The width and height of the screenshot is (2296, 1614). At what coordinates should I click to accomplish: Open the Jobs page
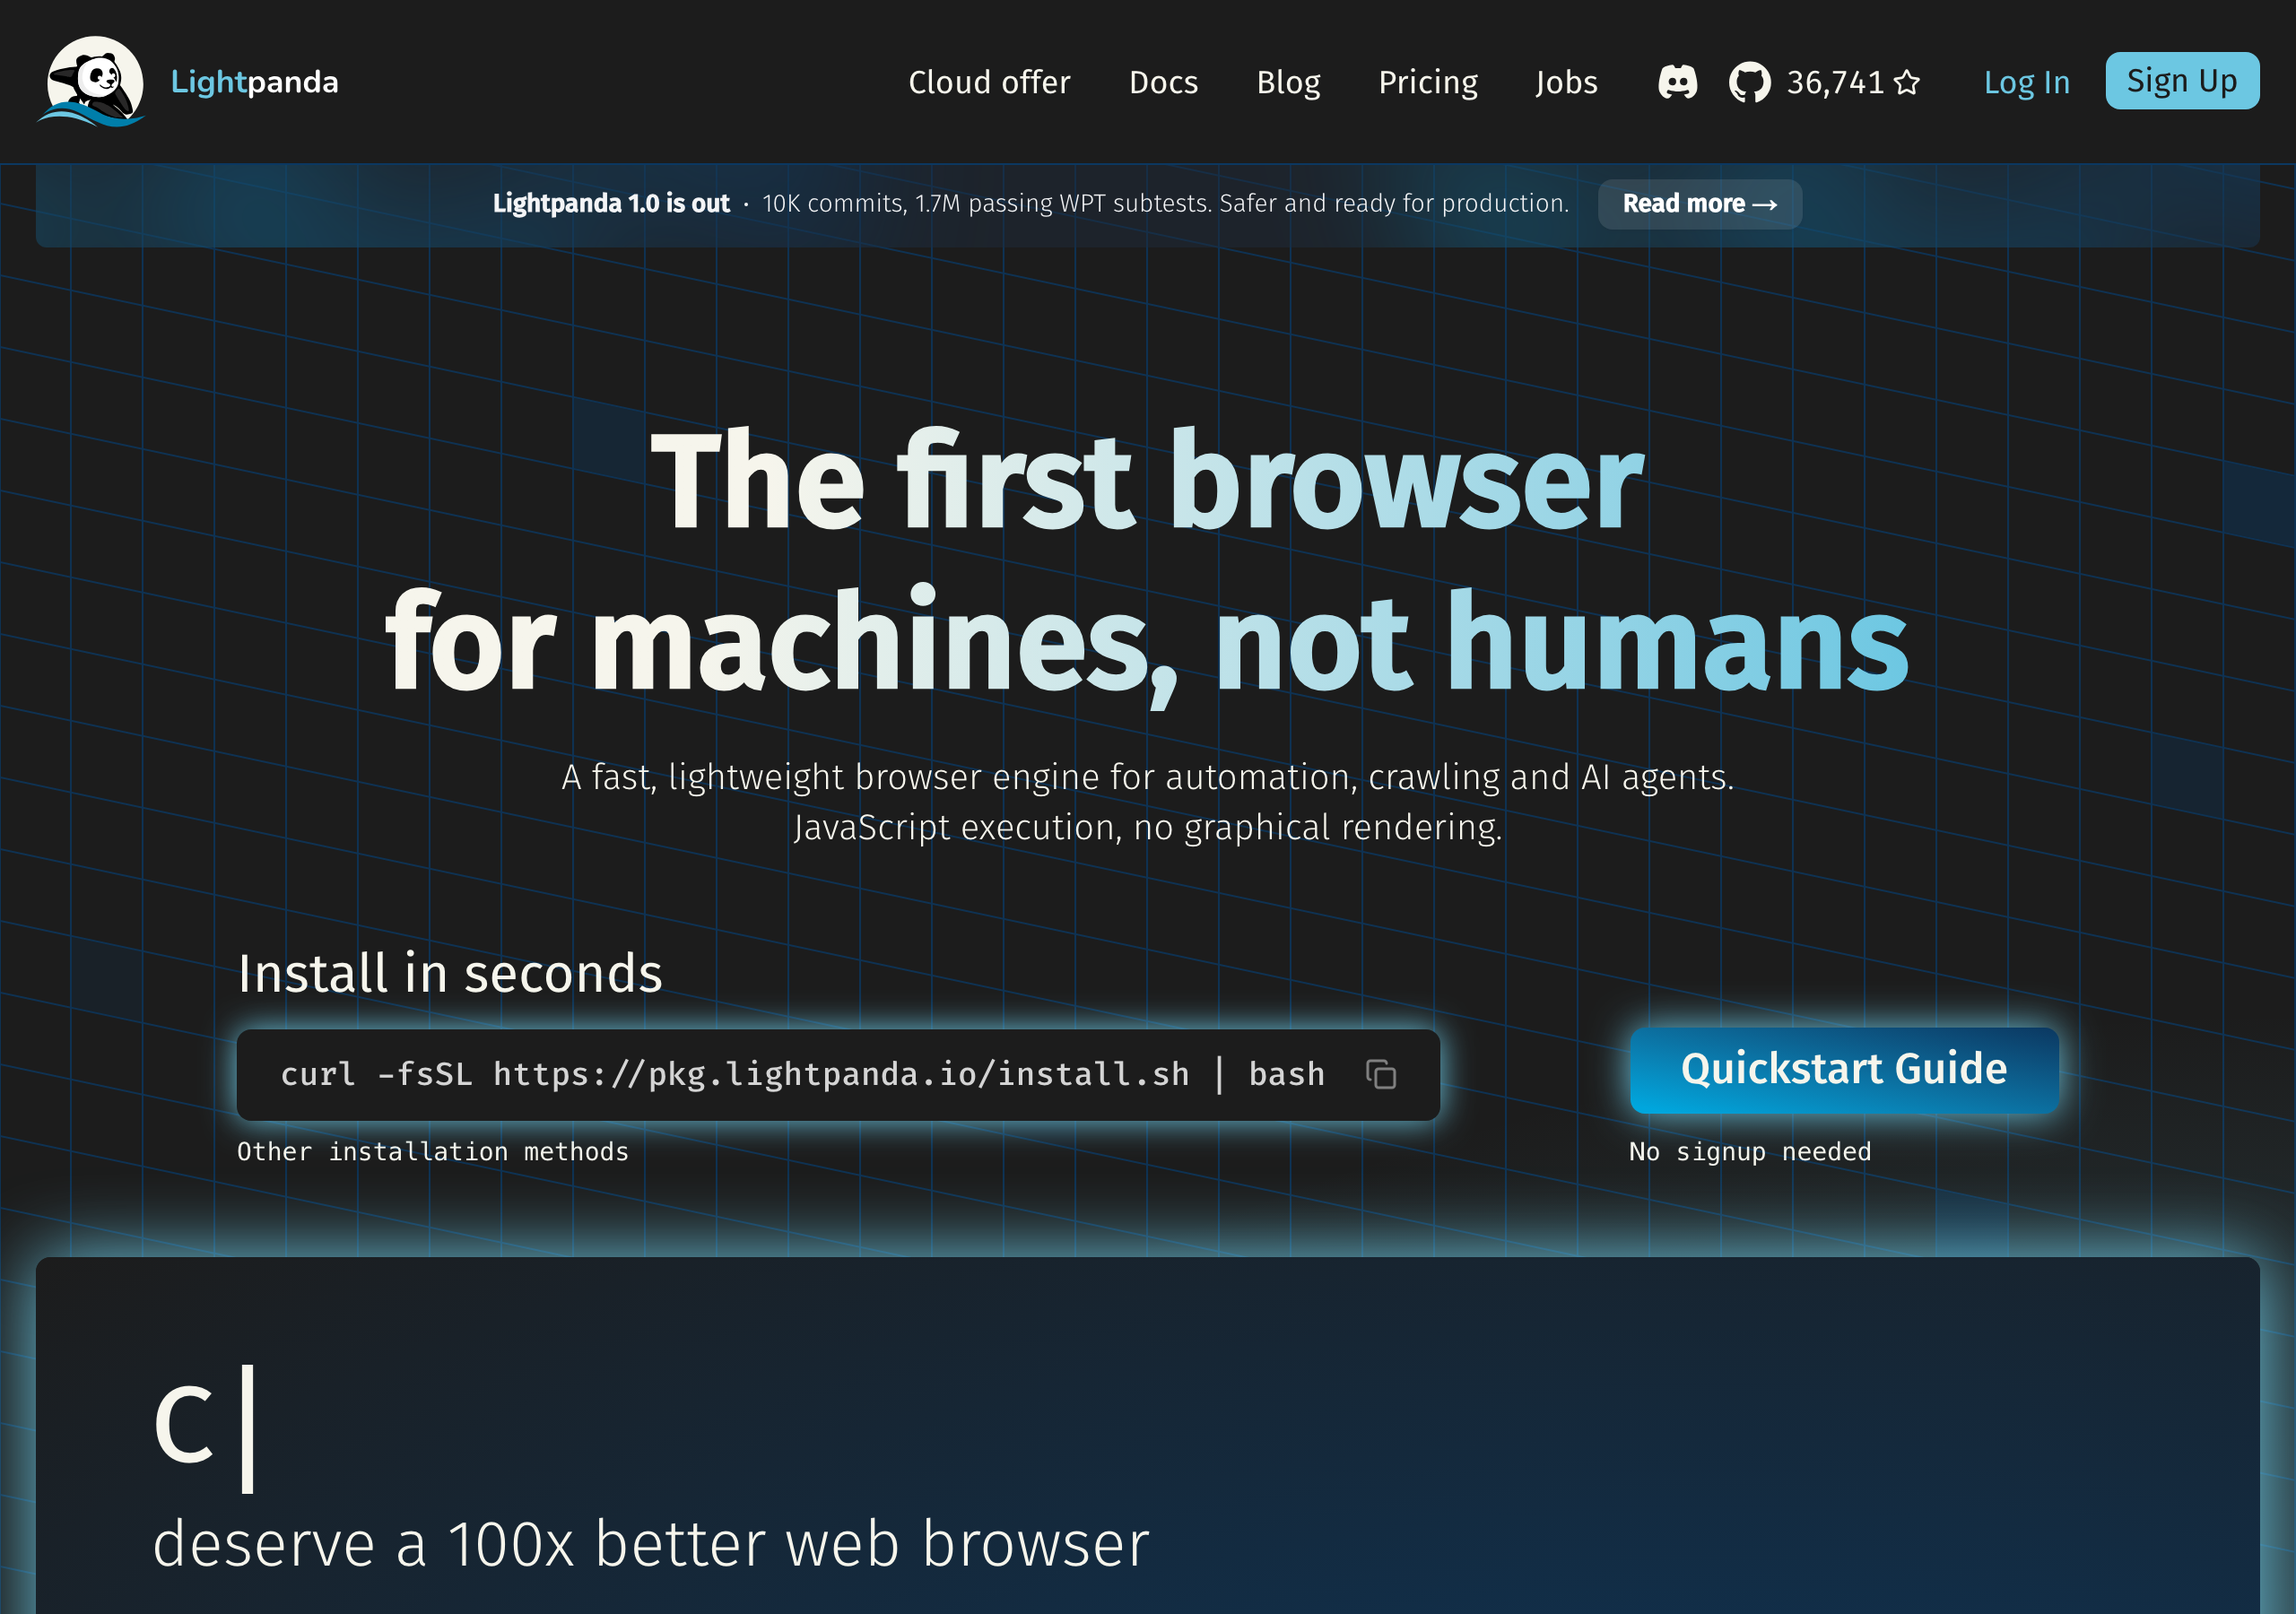(1566, 82)
